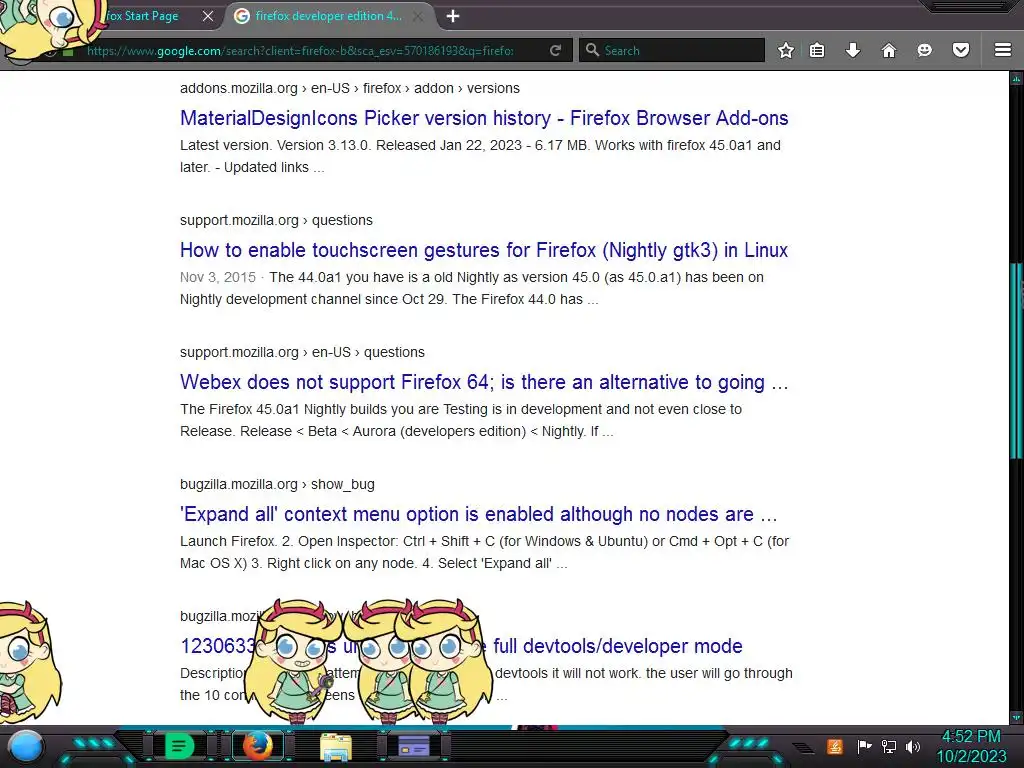1024x768 pixels.
Task: Show bookmarks list icon in toolbar
Action: tap(817, 50)
